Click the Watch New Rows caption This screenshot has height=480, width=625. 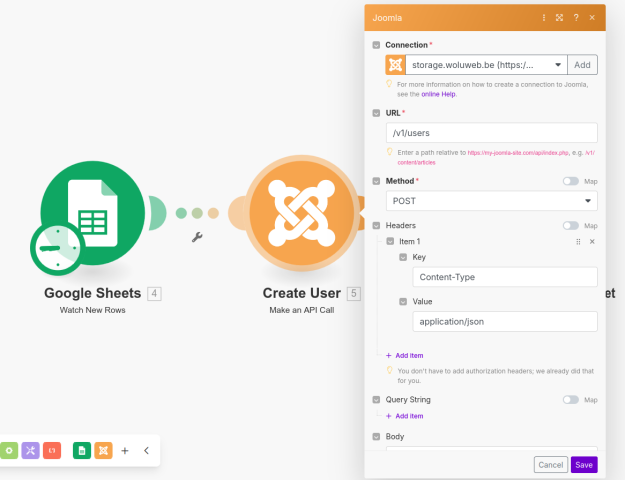click(92, 310)
